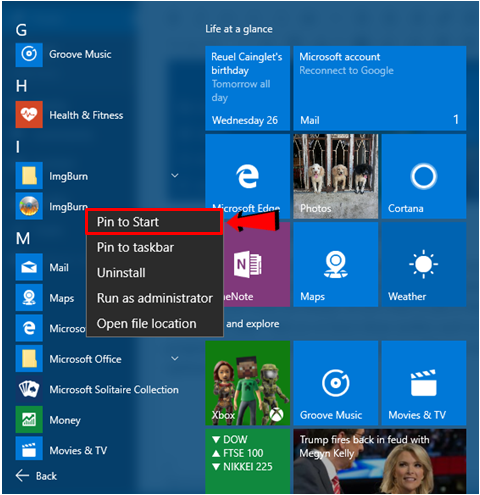Click the Health & Fitness label
The image size is (480, 495).
pyautogui.click(x=86, y=115)
